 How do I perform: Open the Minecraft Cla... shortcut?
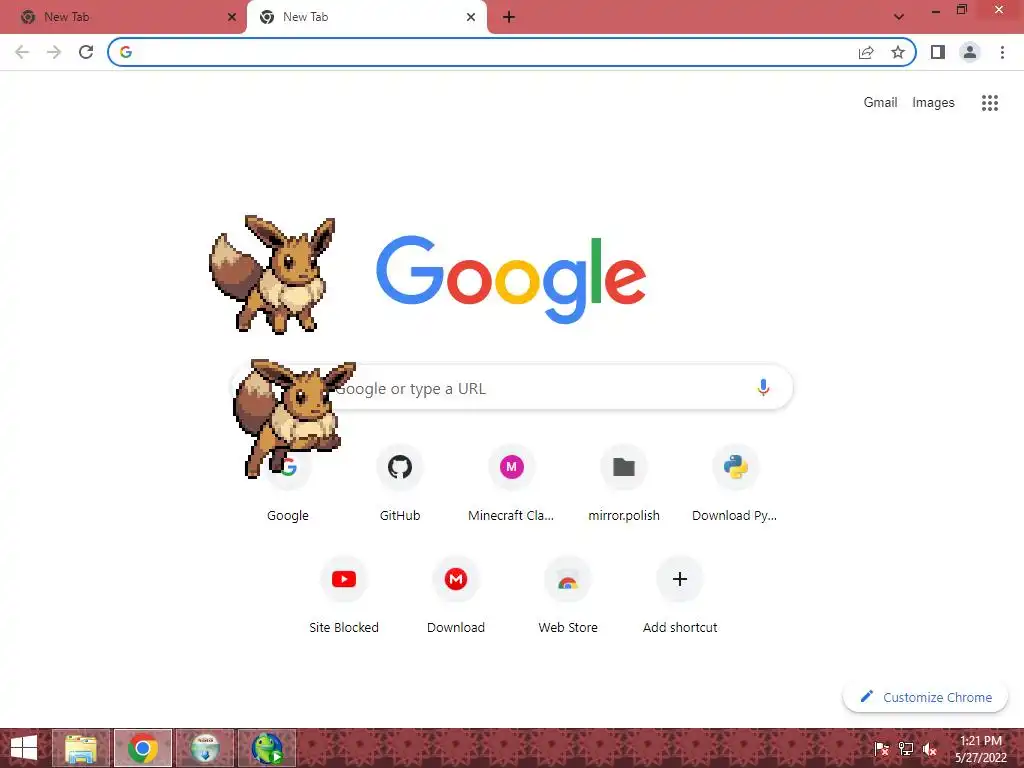pyautogui.click(x=511, y=483)
